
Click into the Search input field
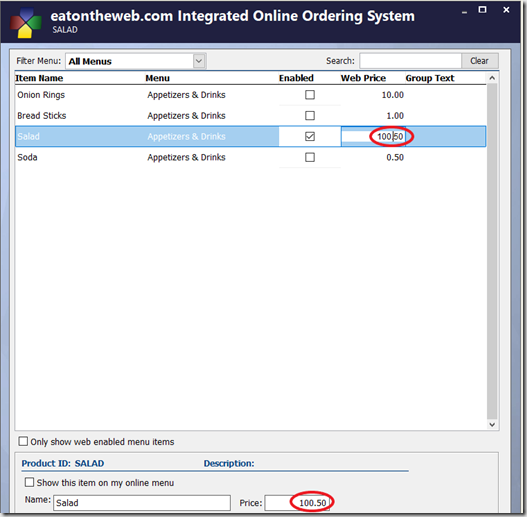pyautogui.click(x=410, y=61)
